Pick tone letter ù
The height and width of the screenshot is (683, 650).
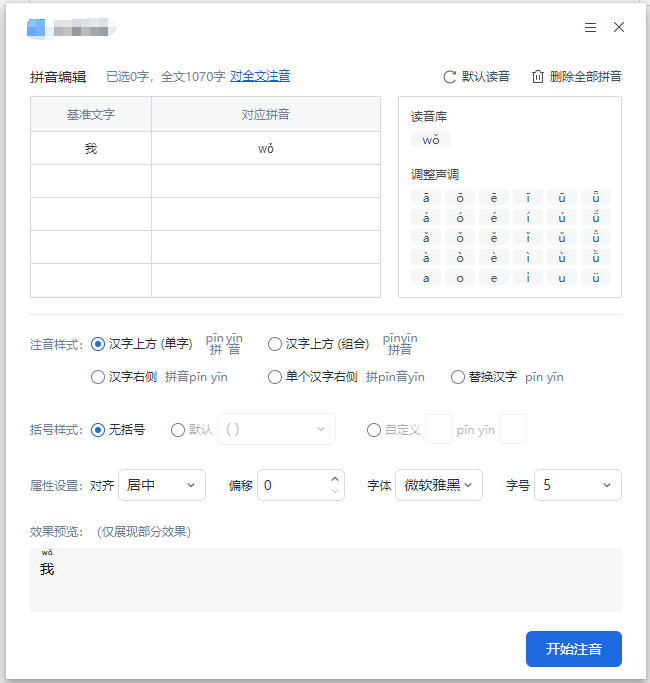click(562, 257)
